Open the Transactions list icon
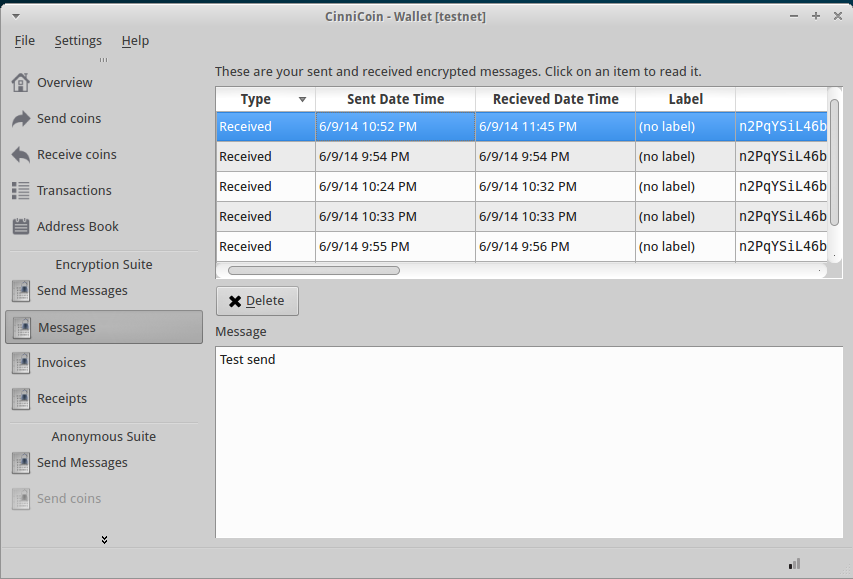Screen dimensions: 853x579 point(21,190)
